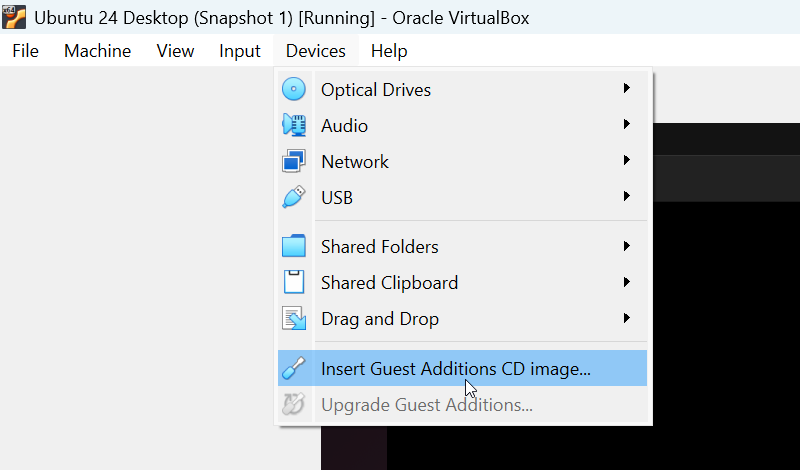This screenshot has height=470, width=800.
Task: Click the Shared Folders folder icon
Action: tap(294, 246)
